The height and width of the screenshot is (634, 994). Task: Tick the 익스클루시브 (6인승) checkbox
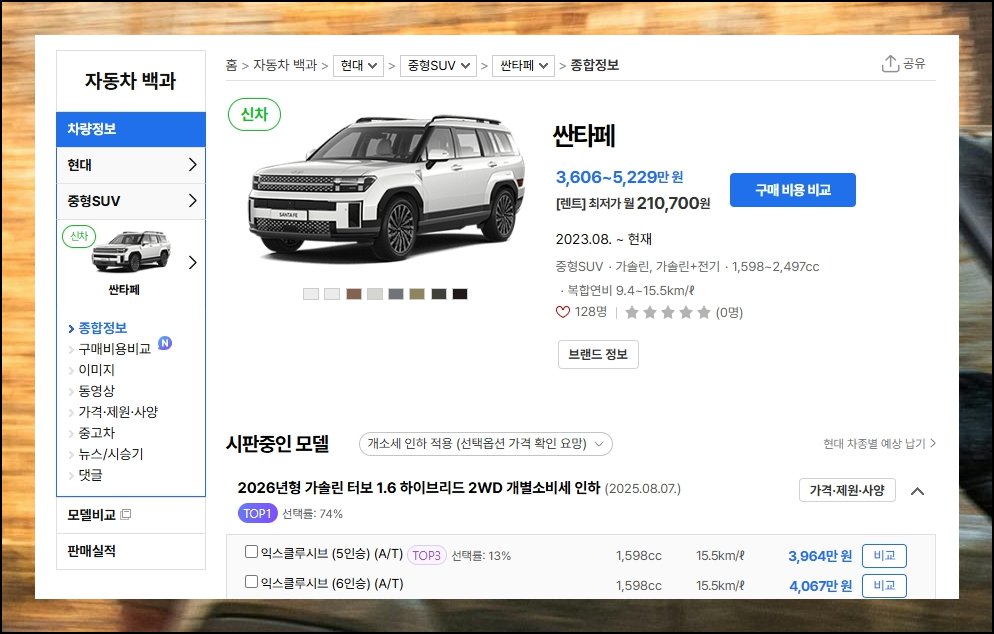252,581
